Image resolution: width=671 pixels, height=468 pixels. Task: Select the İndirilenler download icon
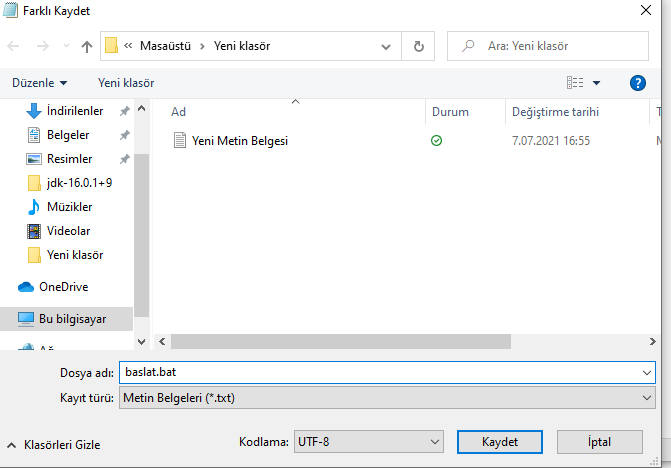tap(33, 111)
